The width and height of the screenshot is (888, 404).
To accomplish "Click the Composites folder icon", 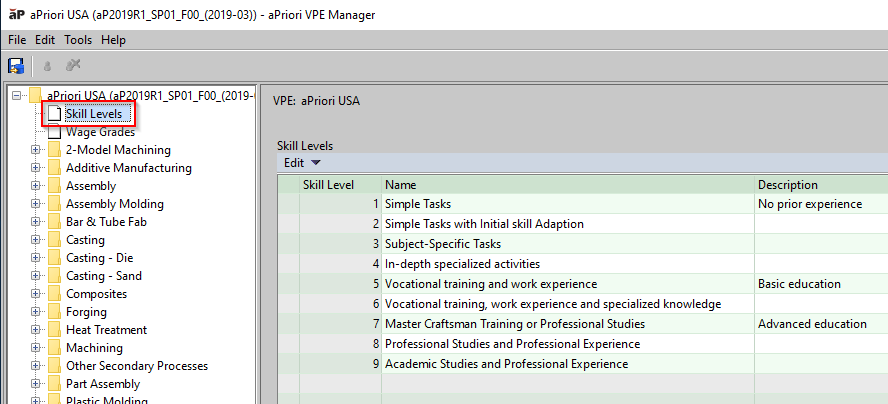I will [54, 294].
